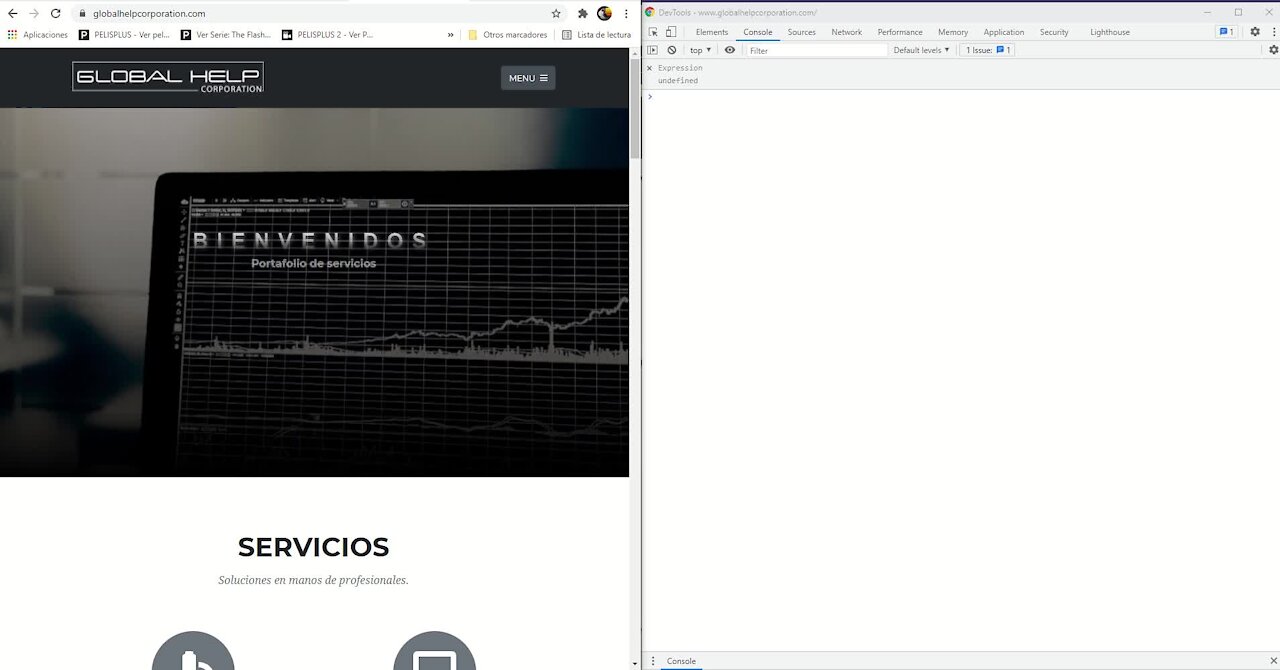The height and width of the screenshot is (670, 1280).
Task: Open DevTools customize three-dot menu
Action: (x=1272, y=32)
